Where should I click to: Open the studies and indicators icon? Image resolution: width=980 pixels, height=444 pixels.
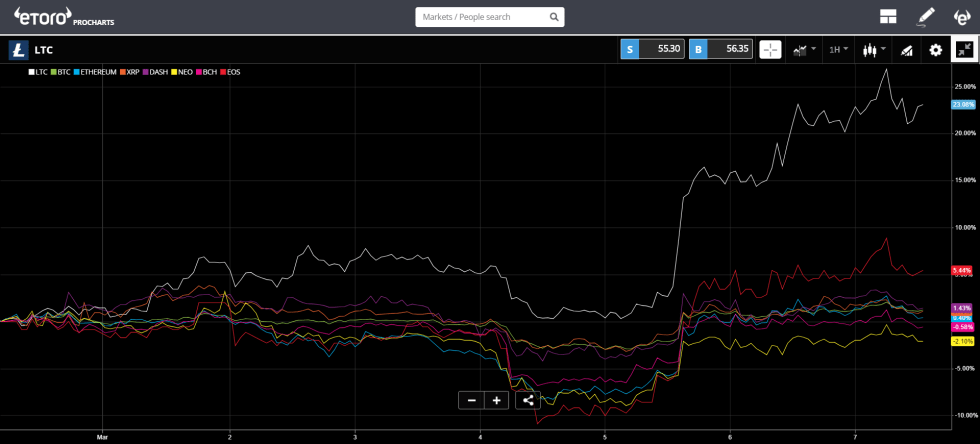coord(907,49)
